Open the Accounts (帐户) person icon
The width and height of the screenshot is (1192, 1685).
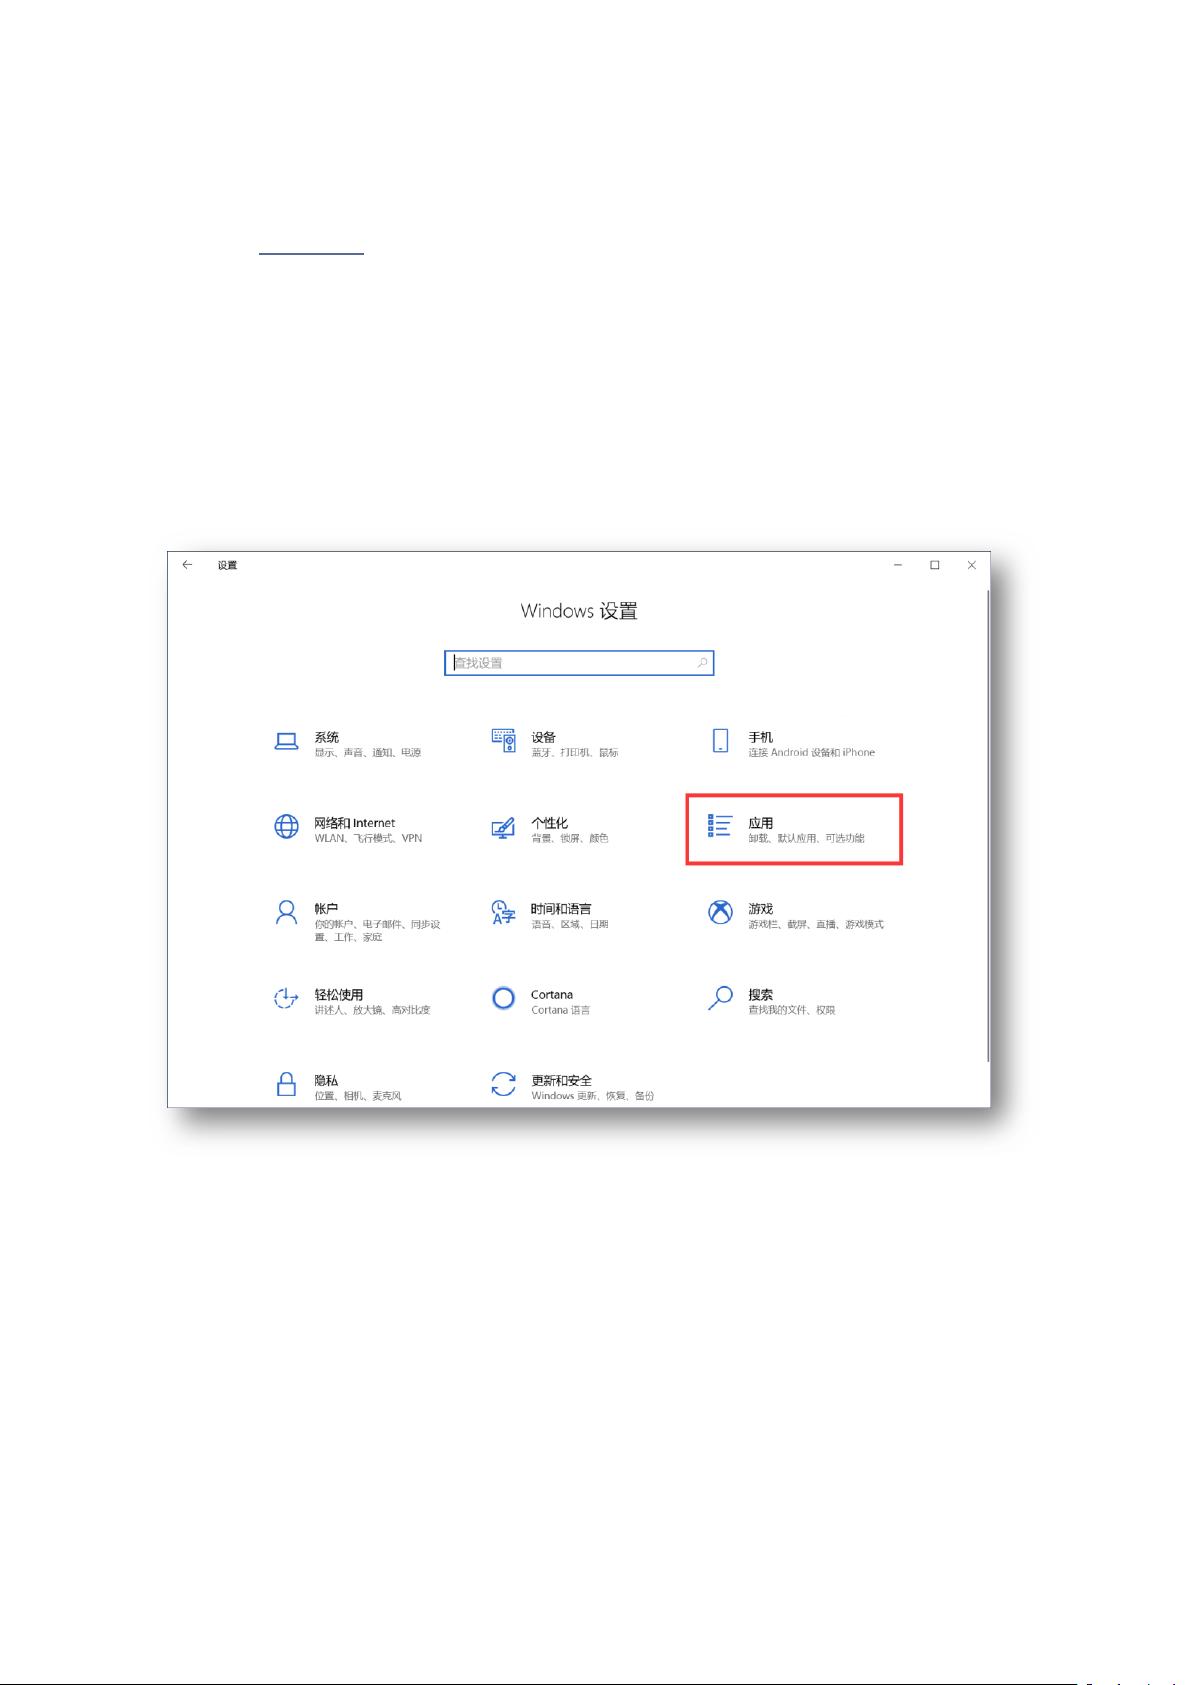coord(287,913)
